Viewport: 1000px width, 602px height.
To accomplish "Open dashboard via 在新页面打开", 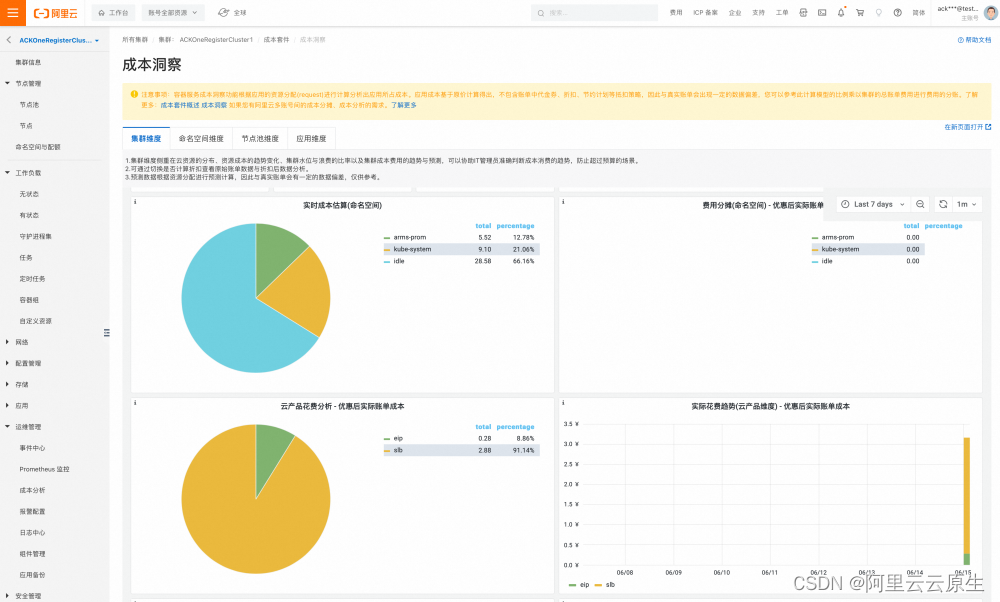I will click(967, 127).
